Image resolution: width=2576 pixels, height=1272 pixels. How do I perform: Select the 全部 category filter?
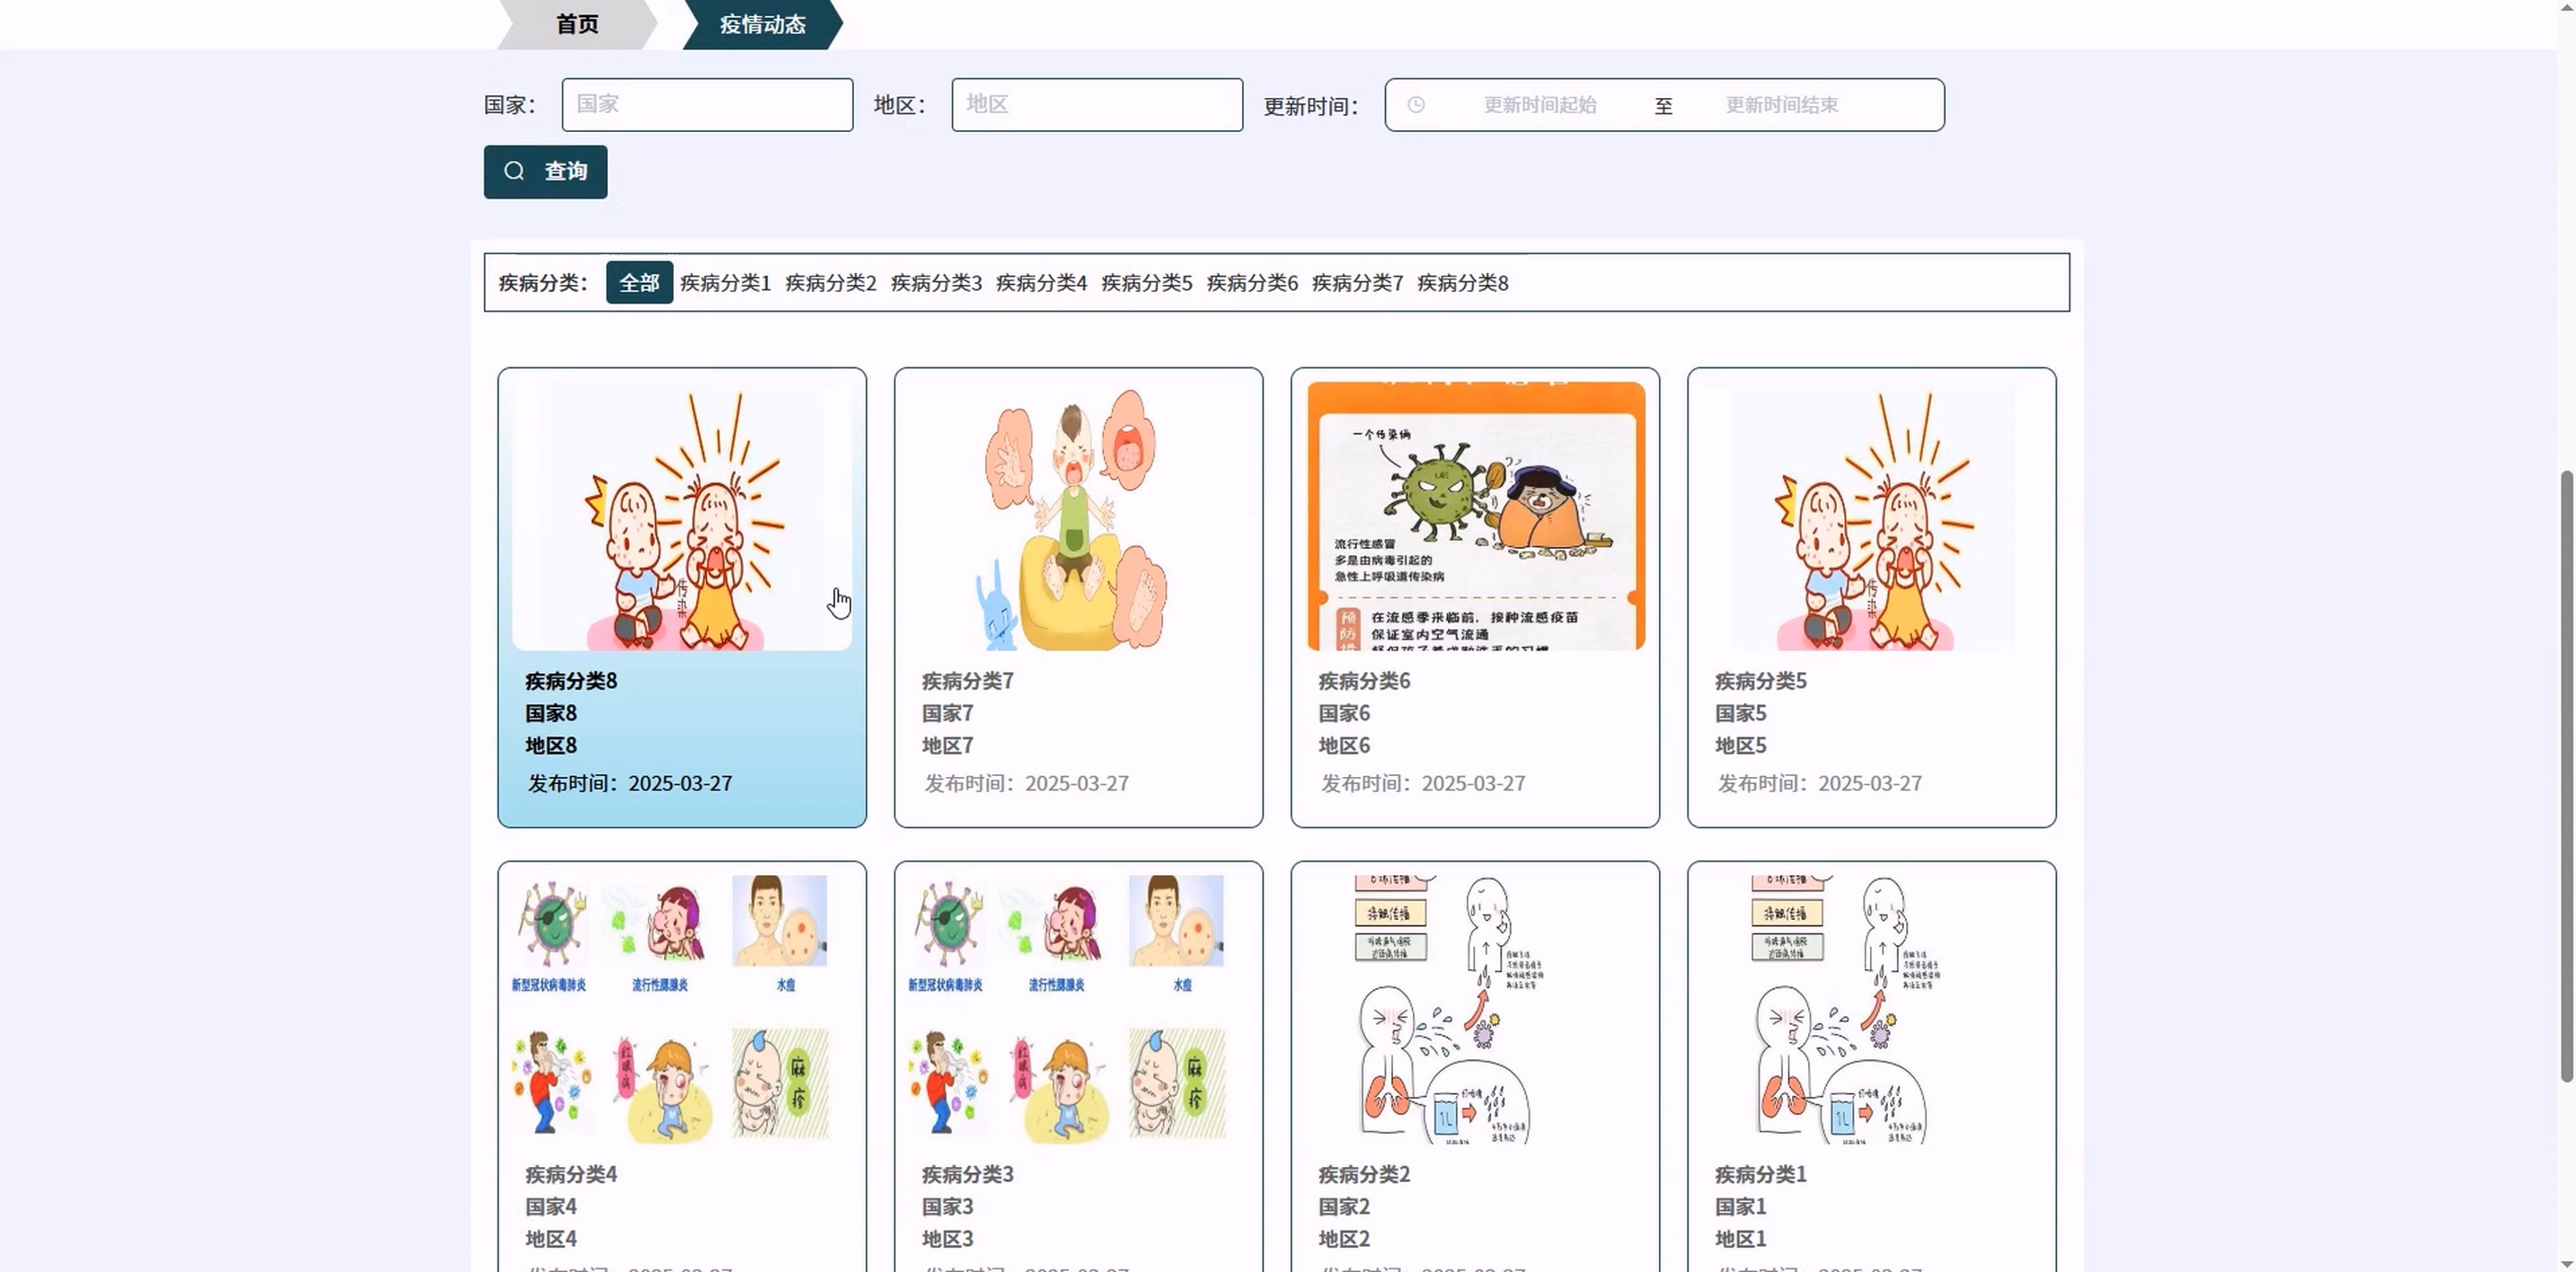(639, 283)
